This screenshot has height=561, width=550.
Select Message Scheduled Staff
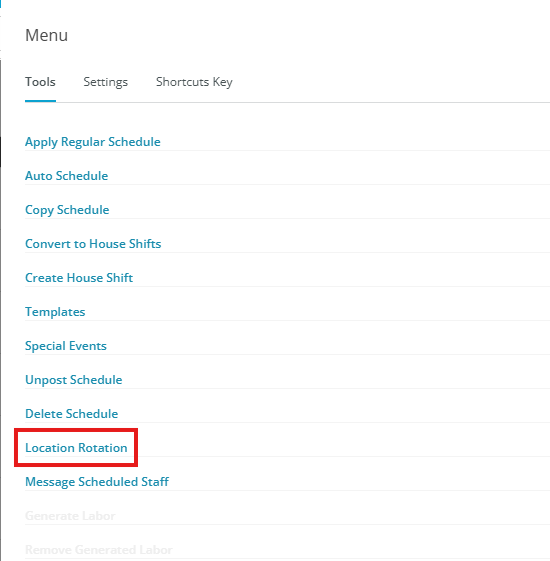point(97,482)
